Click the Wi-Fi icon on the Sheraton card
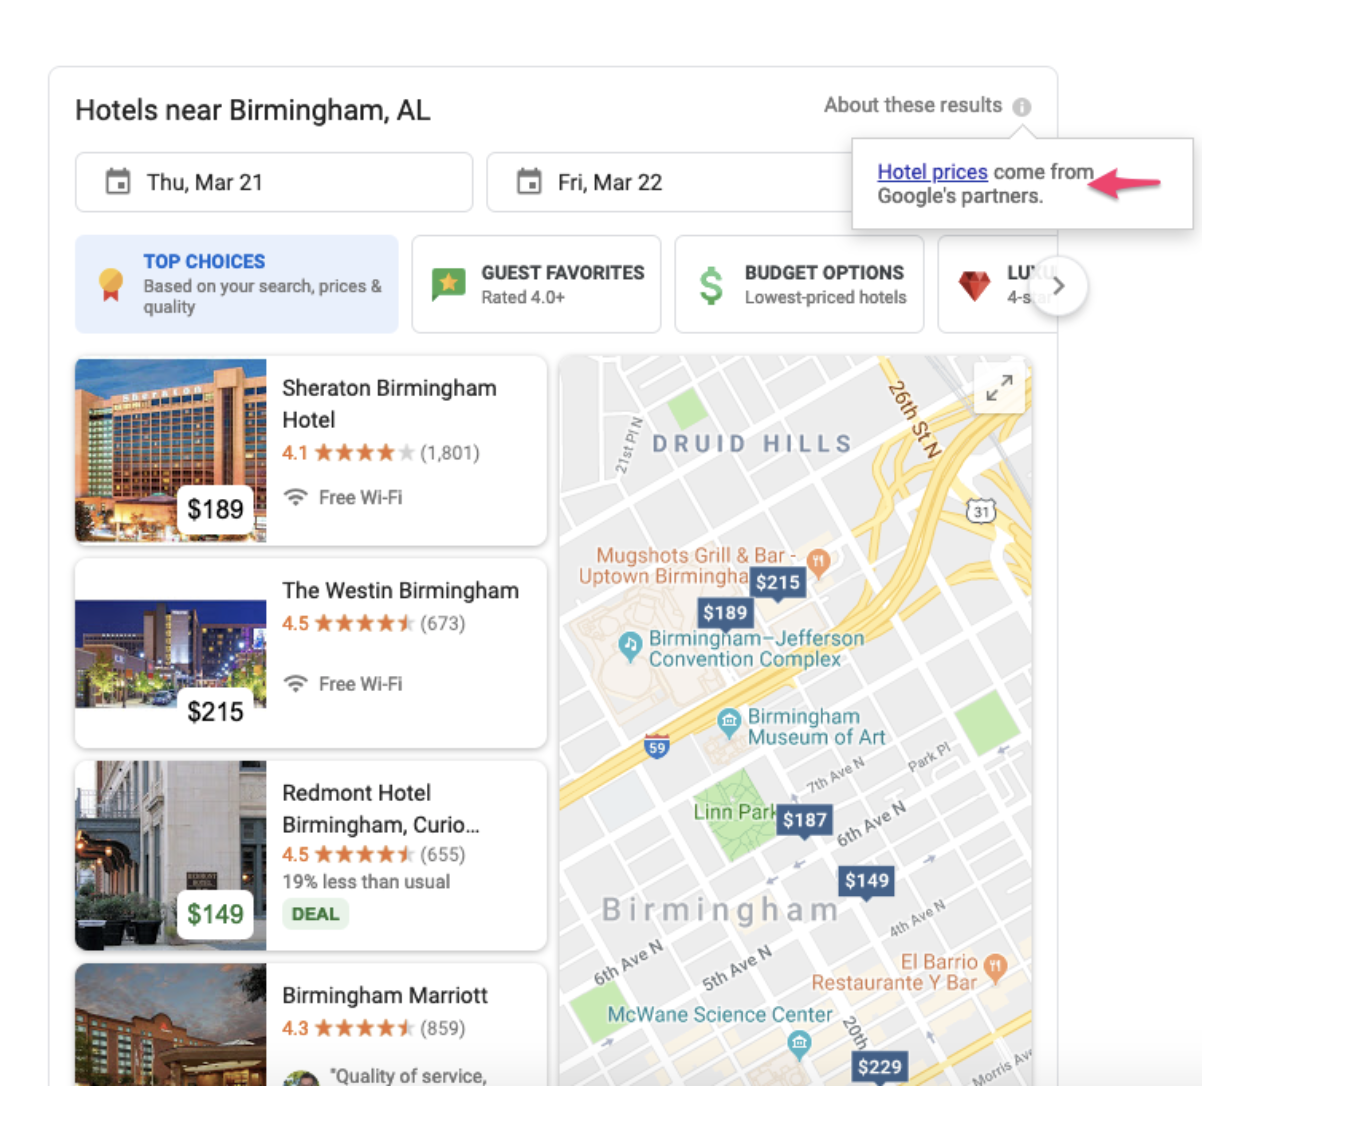The image size is (1362, 1124). [295, 497]
